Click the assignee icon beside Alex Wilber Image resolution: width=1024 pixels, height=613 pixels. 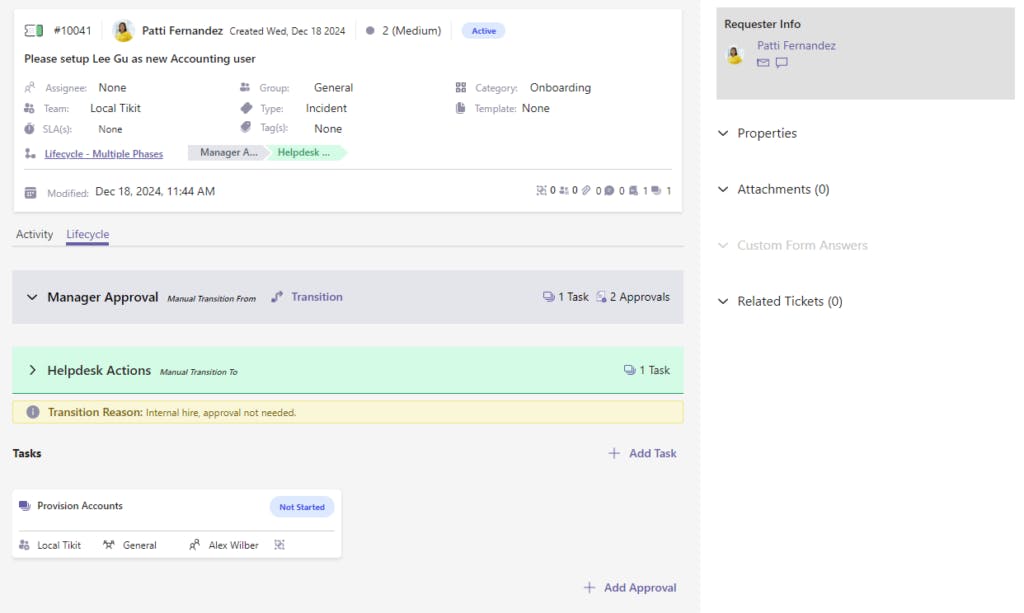tap(194, 545)
